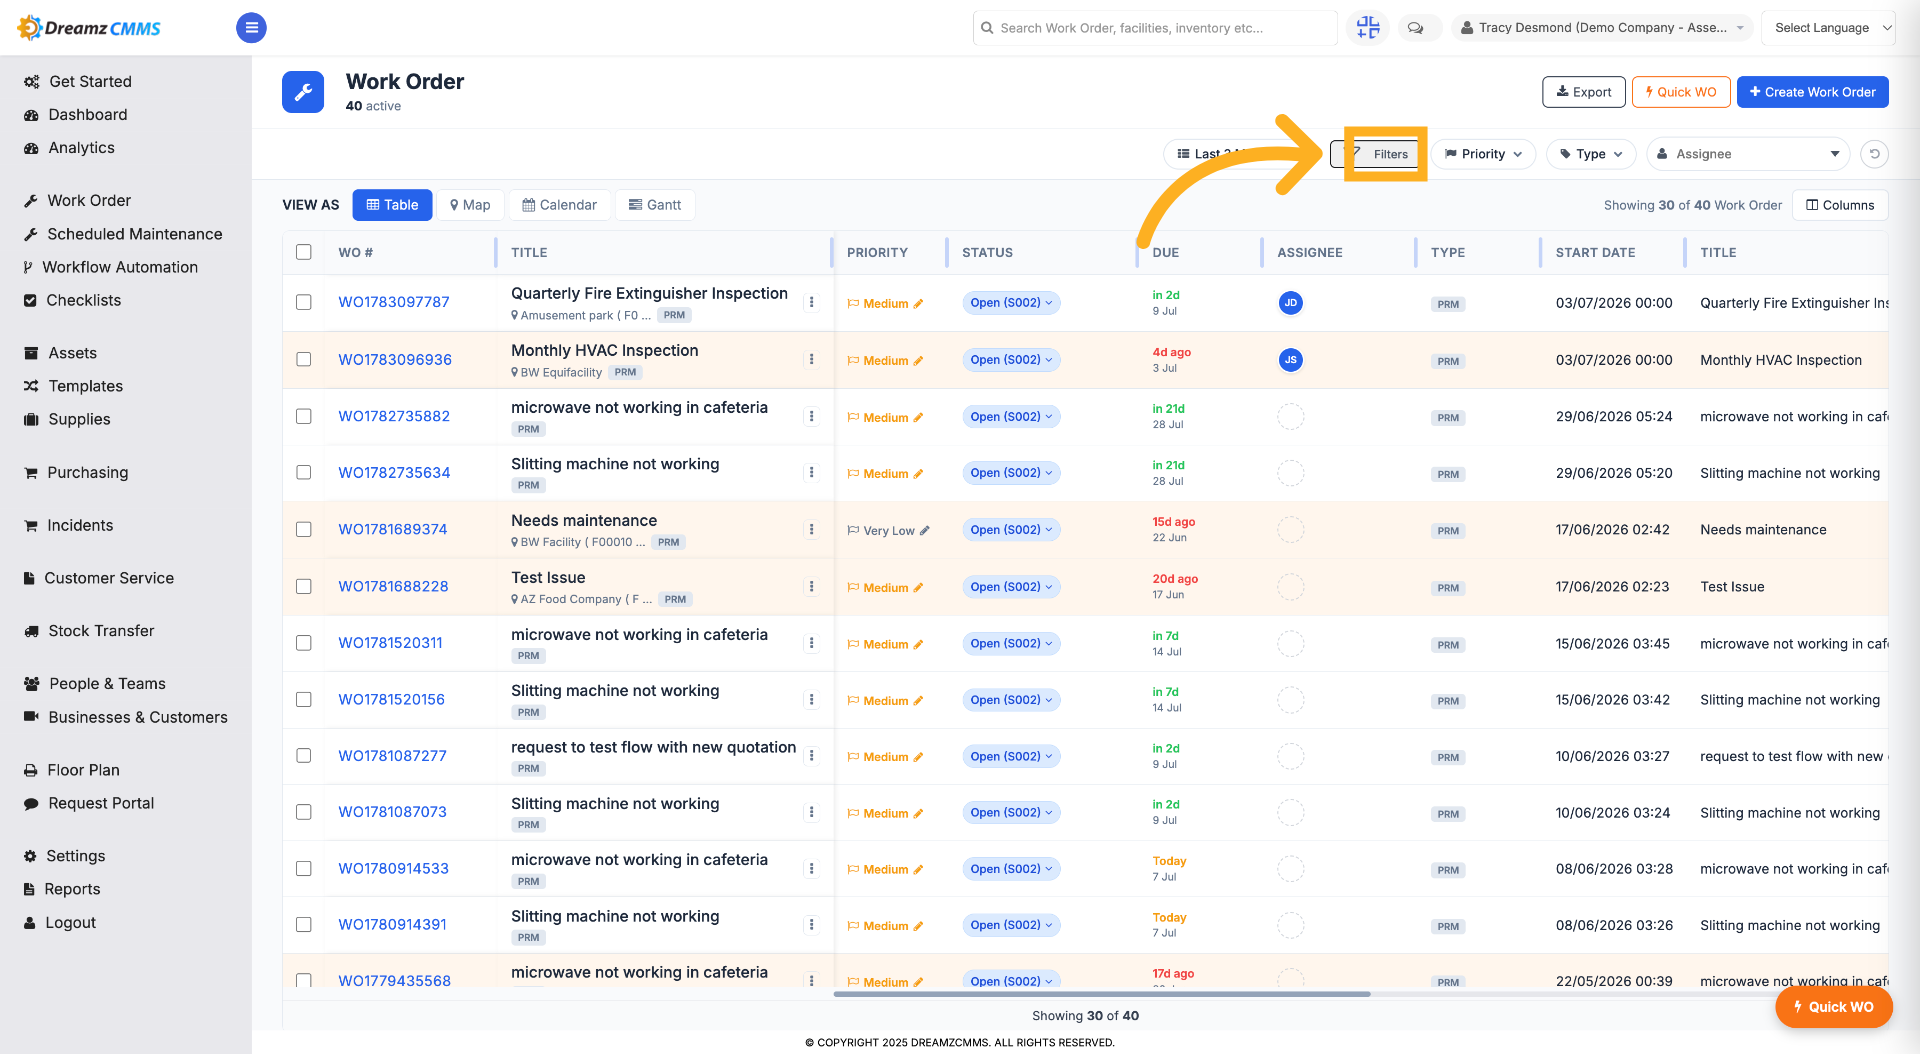Switch to Map view
The image size is (1920, 1054).
[470, 205]
